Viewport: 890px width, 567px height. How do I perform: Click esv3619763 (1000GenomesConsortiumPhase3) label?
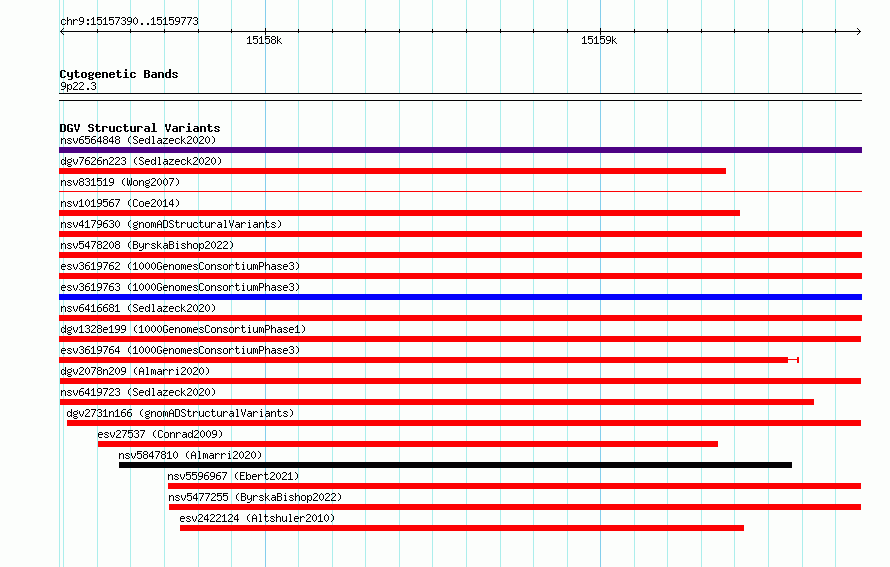pyautogui.click(x=180, y=287)
